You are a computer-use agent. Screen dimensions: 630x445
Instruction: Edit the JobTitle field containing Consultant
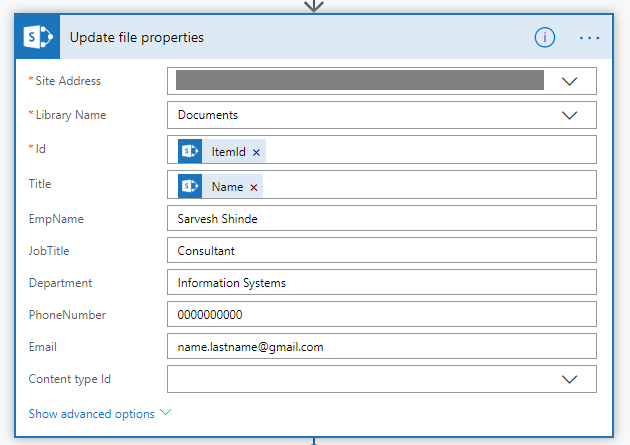tap(381, 251)
